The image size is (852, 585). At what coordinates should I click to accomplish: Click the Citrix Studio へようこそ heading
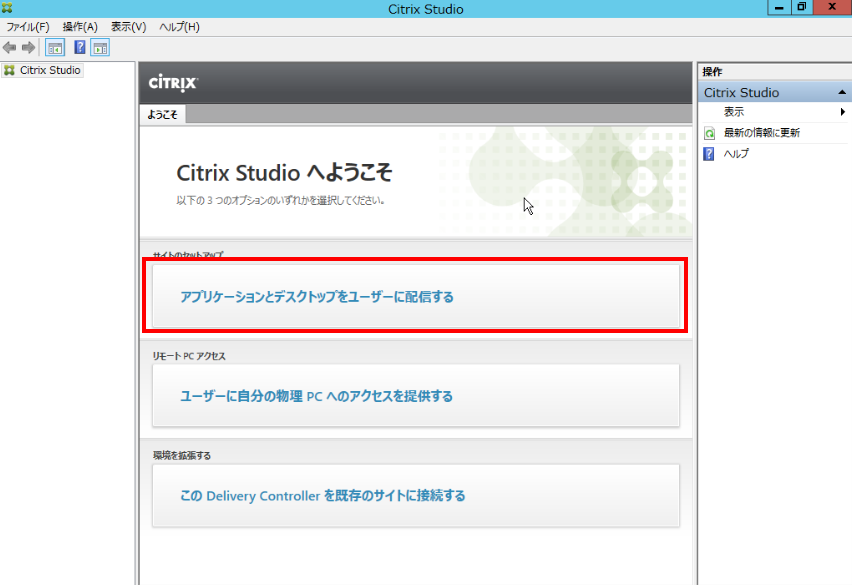click(x=284, y=173)
